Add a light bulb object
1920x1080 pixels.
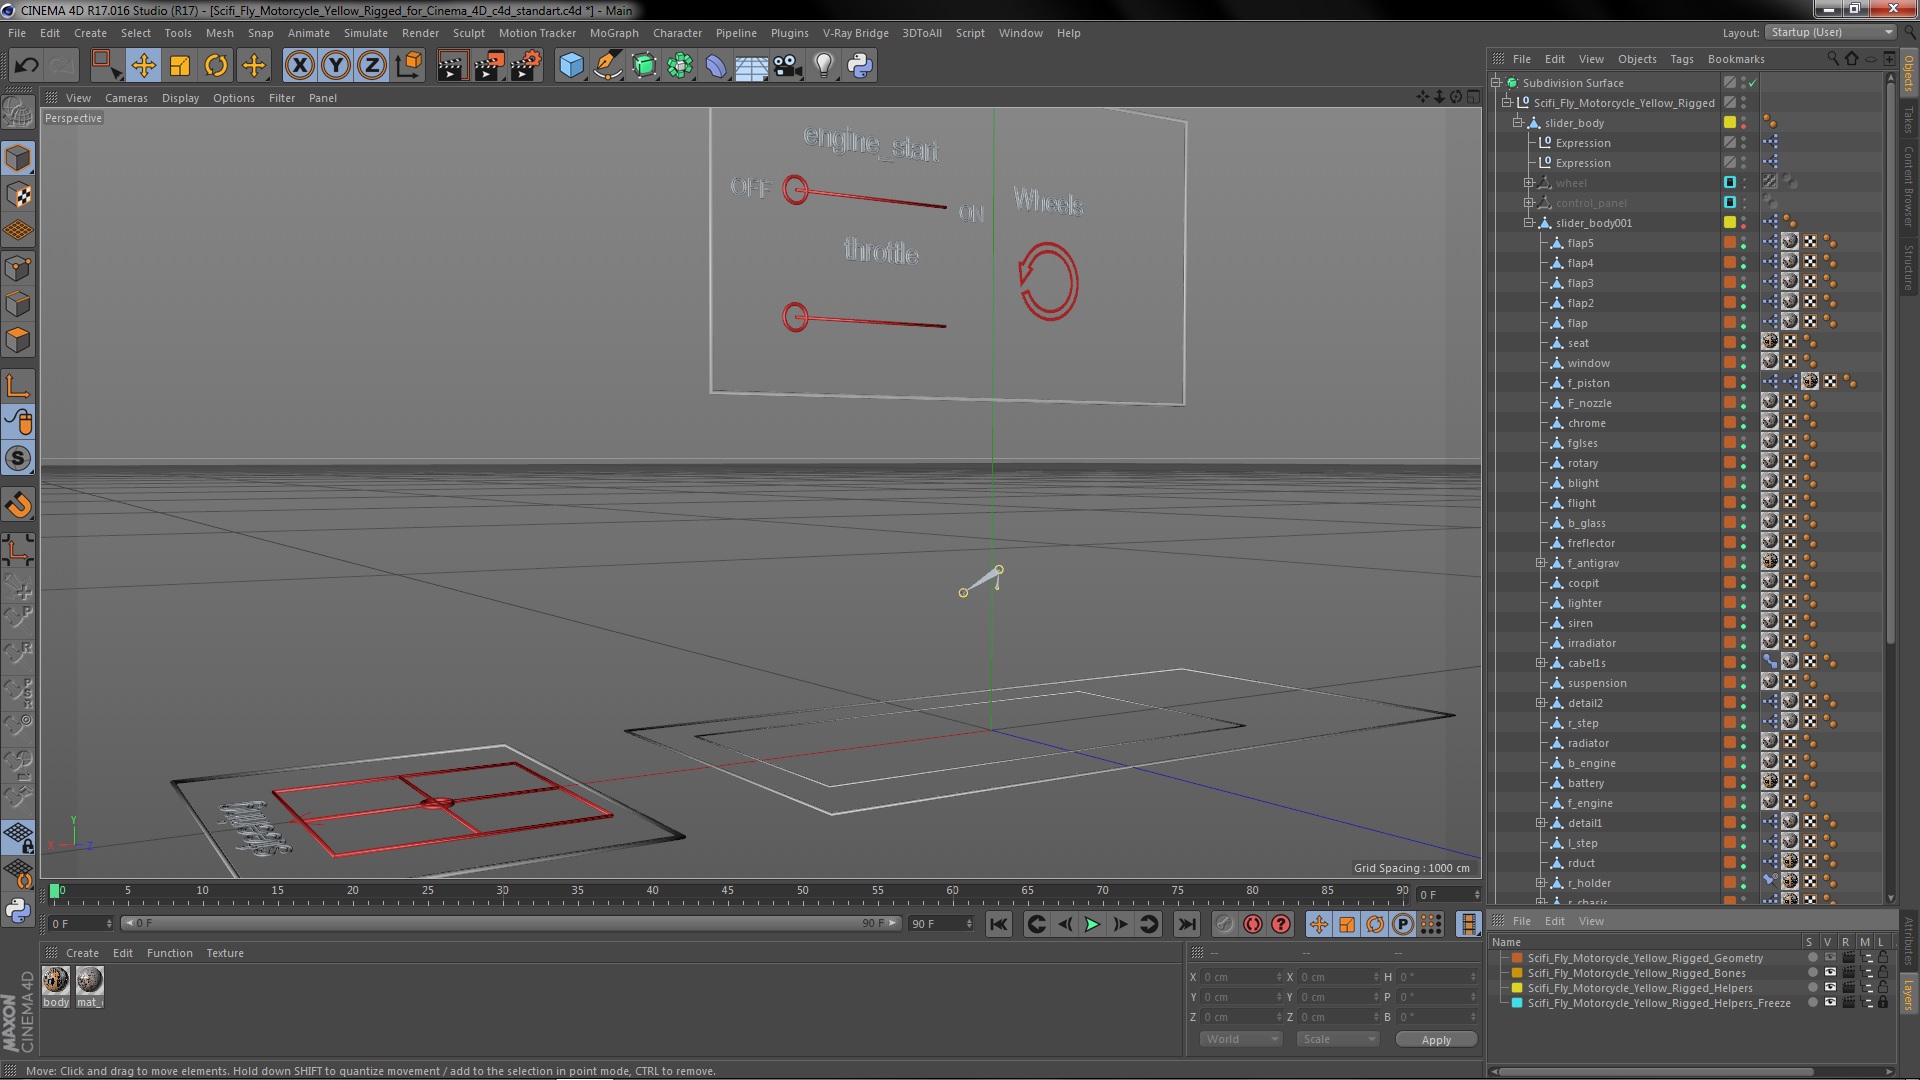click(x=824, y=66)
